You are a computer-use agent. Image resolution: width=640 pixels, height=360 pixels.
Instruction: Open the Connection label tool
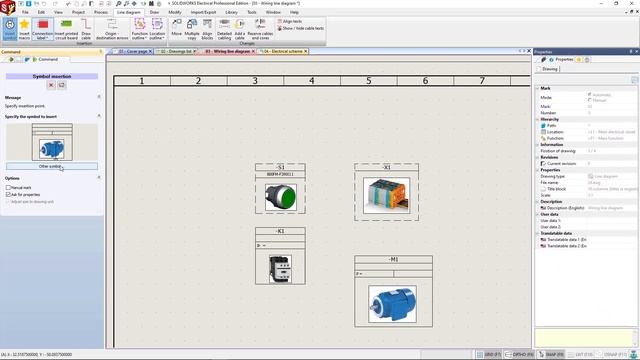42,29
